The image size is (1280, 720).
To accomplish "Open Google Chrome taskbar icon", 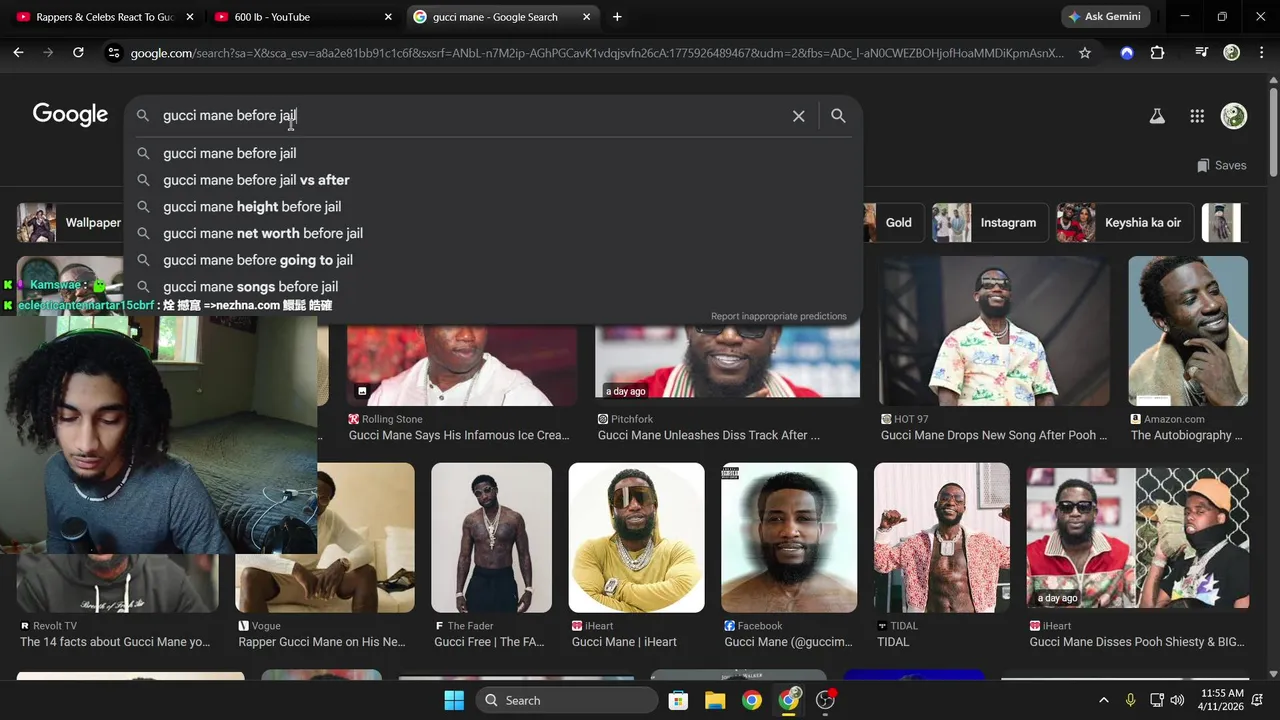I will (x=752, y=700).
